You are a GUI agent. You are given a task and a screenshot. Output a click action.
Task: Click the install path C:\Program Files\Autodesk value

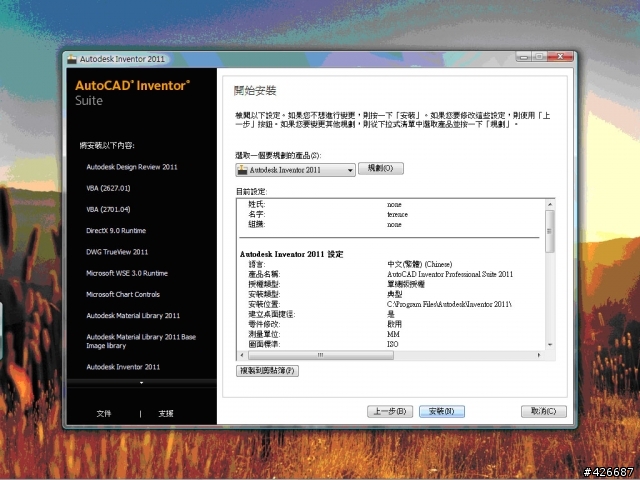(x=449, y=304)
